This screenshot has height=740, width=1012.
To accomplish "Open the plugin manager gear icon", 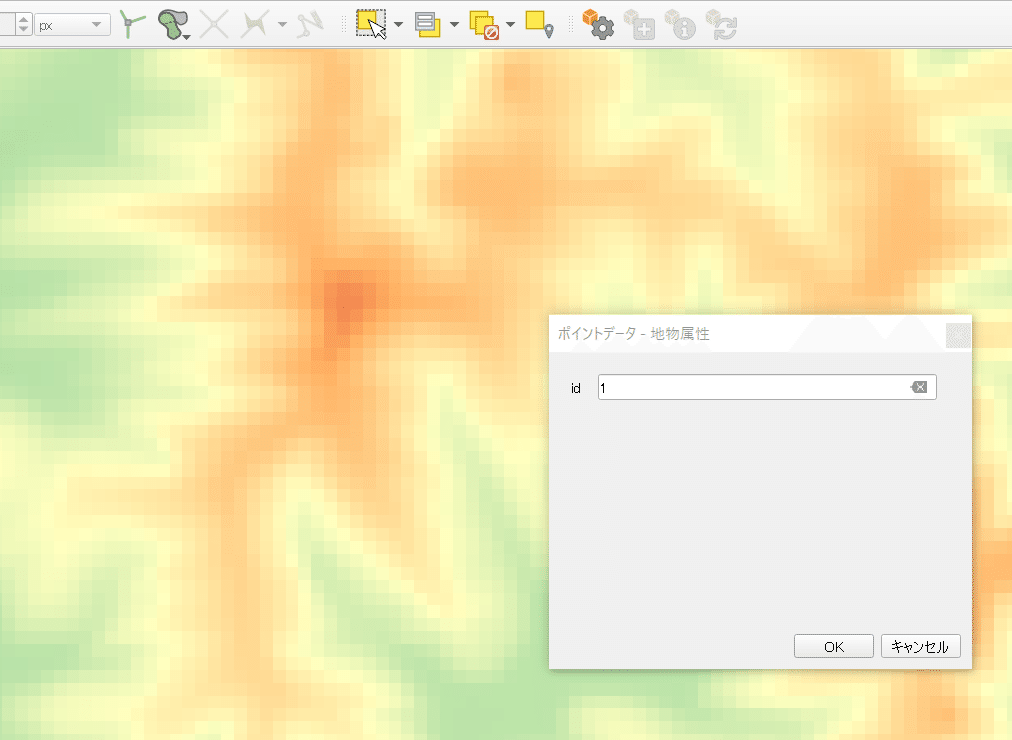I will [598, 25].
